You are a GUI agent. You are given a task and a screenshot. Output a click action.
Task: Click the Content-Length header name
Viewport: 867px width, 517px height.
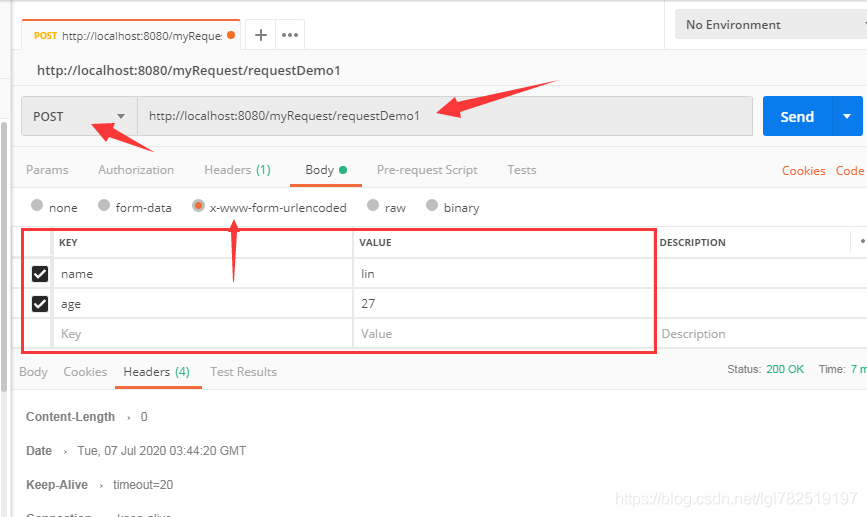click(70, 416)
